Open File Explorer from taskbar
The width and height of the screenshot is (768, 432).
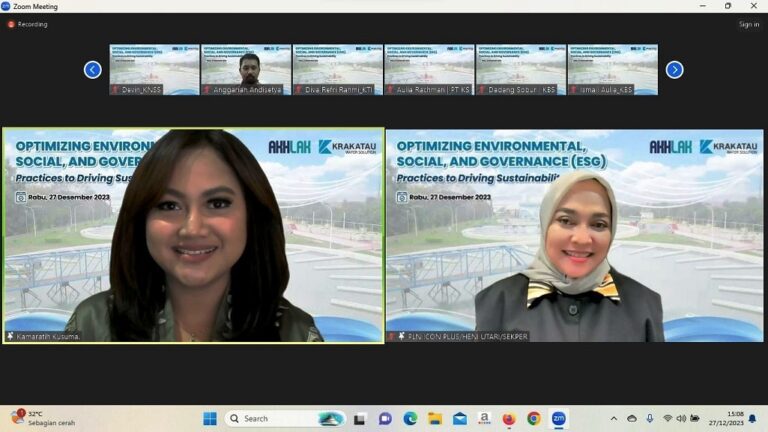[x=435, y=419]
